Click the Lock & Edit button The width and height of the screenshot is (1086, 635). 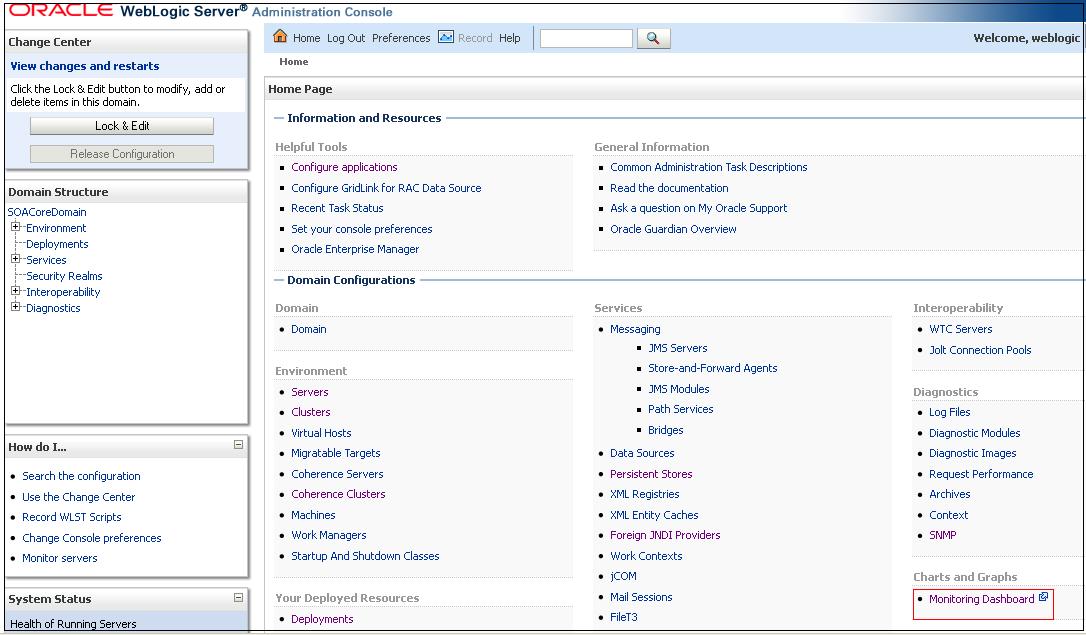pos(122,125)
